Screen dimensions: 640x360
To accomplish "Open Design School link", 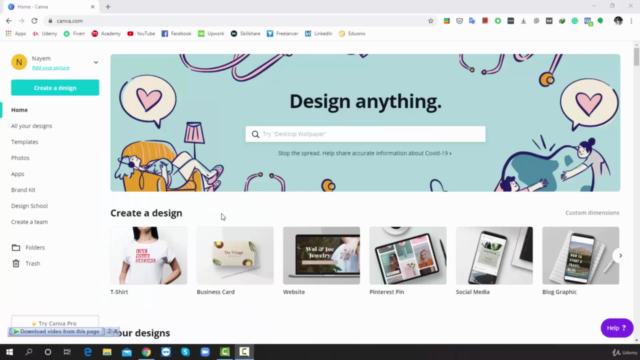I will [29, 206].
